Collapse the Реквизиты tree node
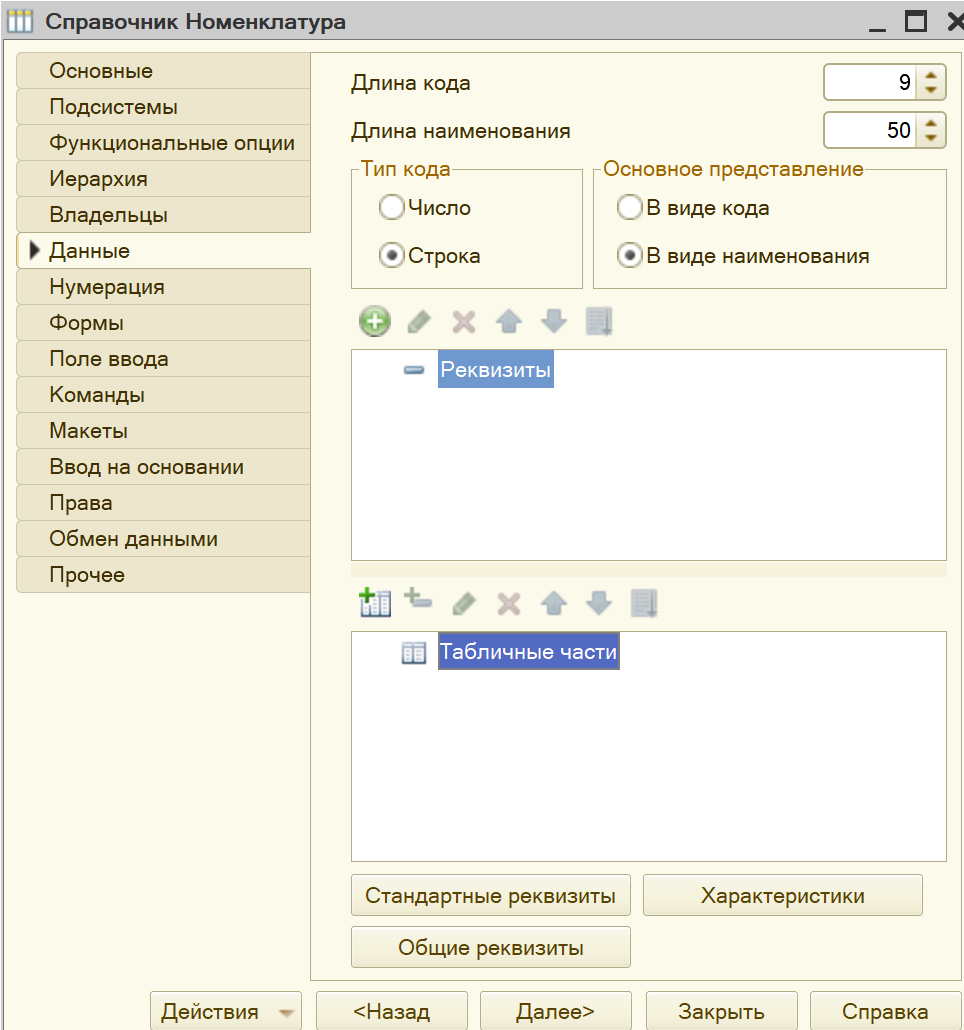The height and width of the screenshot is (1030, 964). 414,370
